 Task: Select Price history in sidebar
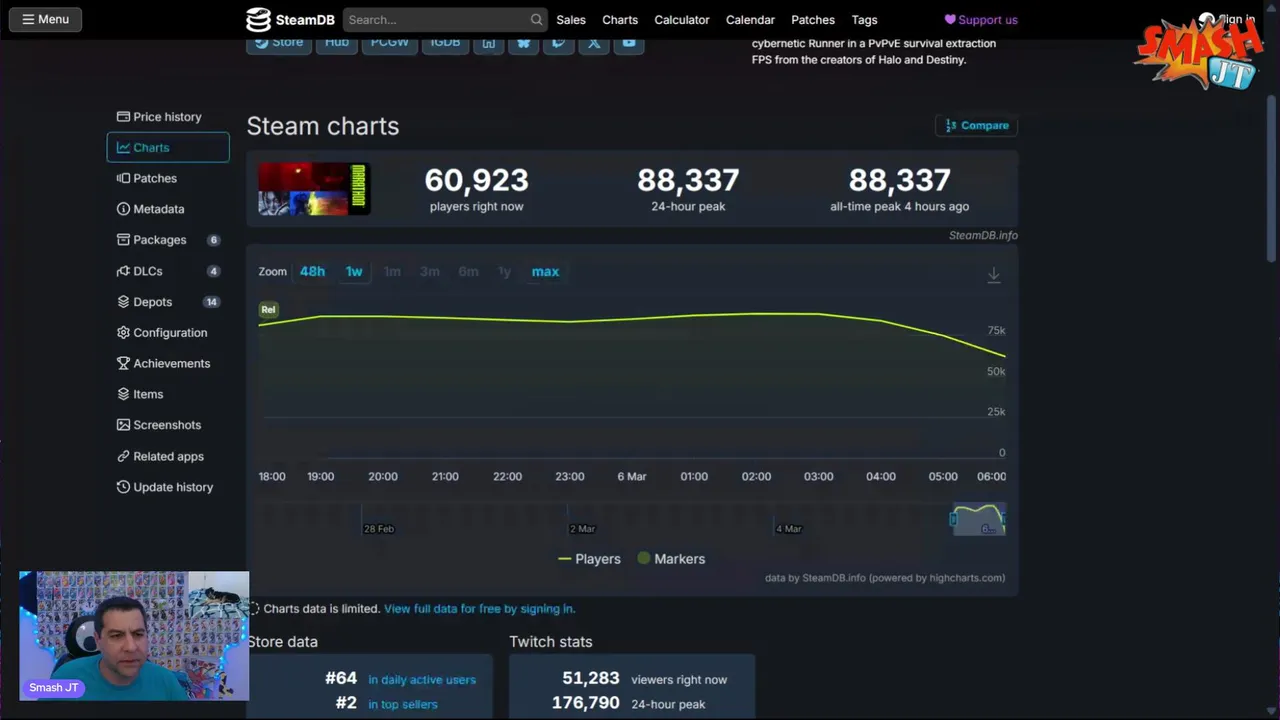pyautogui.click(x=168, y=117)
